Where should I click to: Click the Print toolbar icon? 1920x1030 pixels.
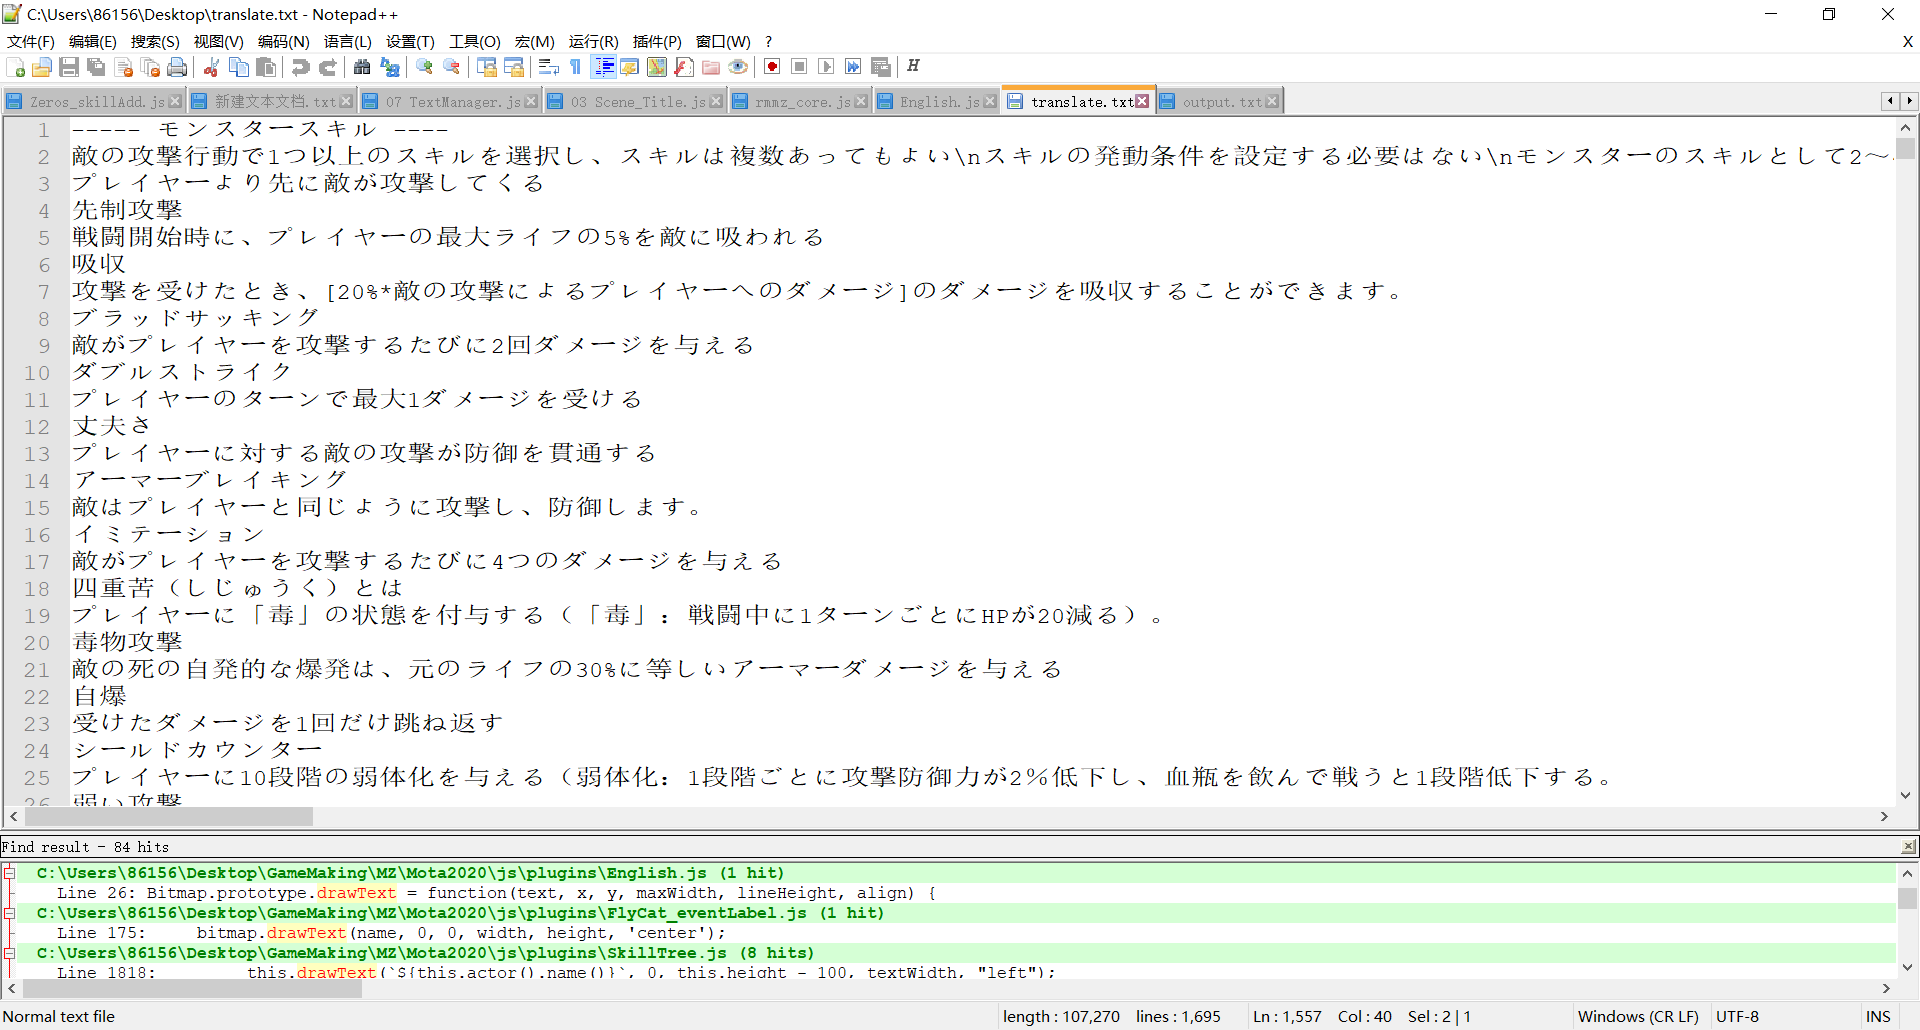click(177, 67)
